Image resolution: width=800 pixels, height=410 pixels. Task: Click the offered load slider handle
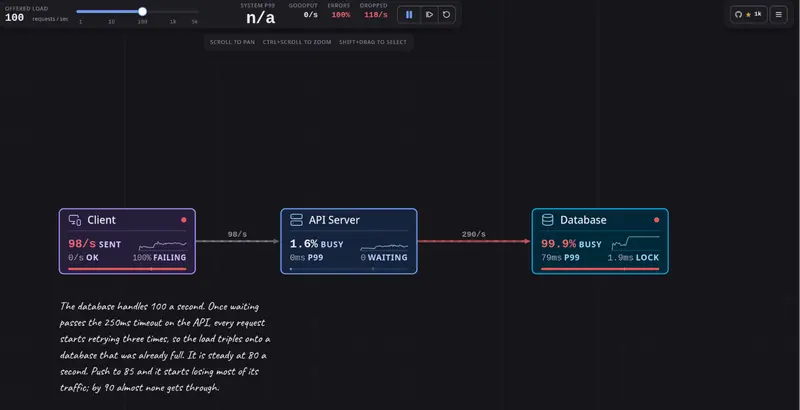pyautogui.click(x=142, y=12)
